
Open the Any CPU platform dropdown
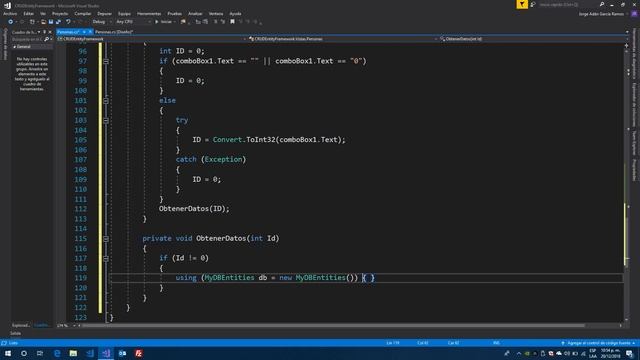[x=133, y=22]
